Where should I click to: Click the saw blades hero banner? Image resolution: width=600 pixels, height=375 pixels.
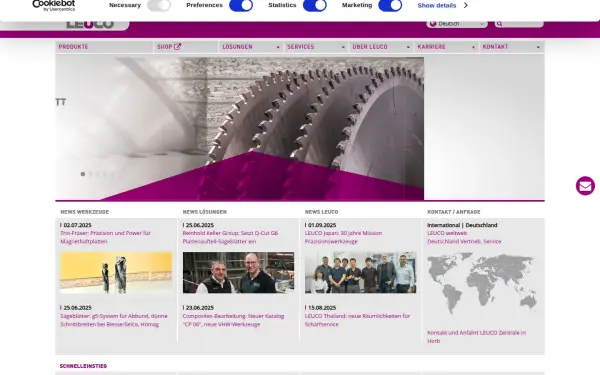tap(240, 129)
